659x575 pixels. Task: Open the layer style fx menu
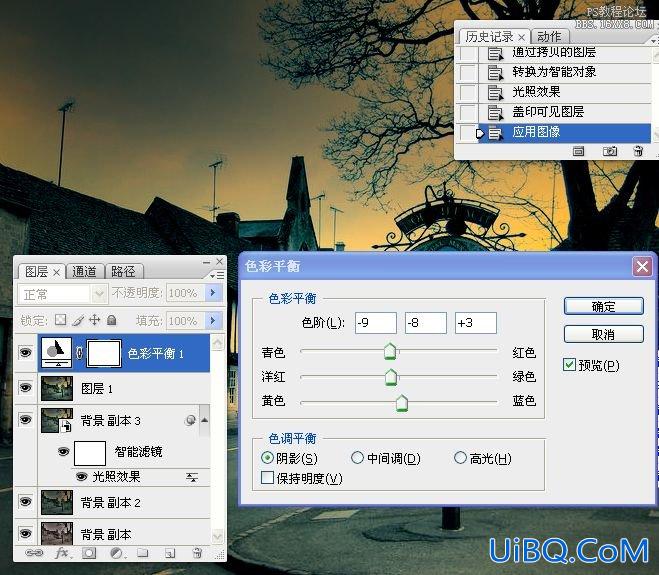point(63,553)
